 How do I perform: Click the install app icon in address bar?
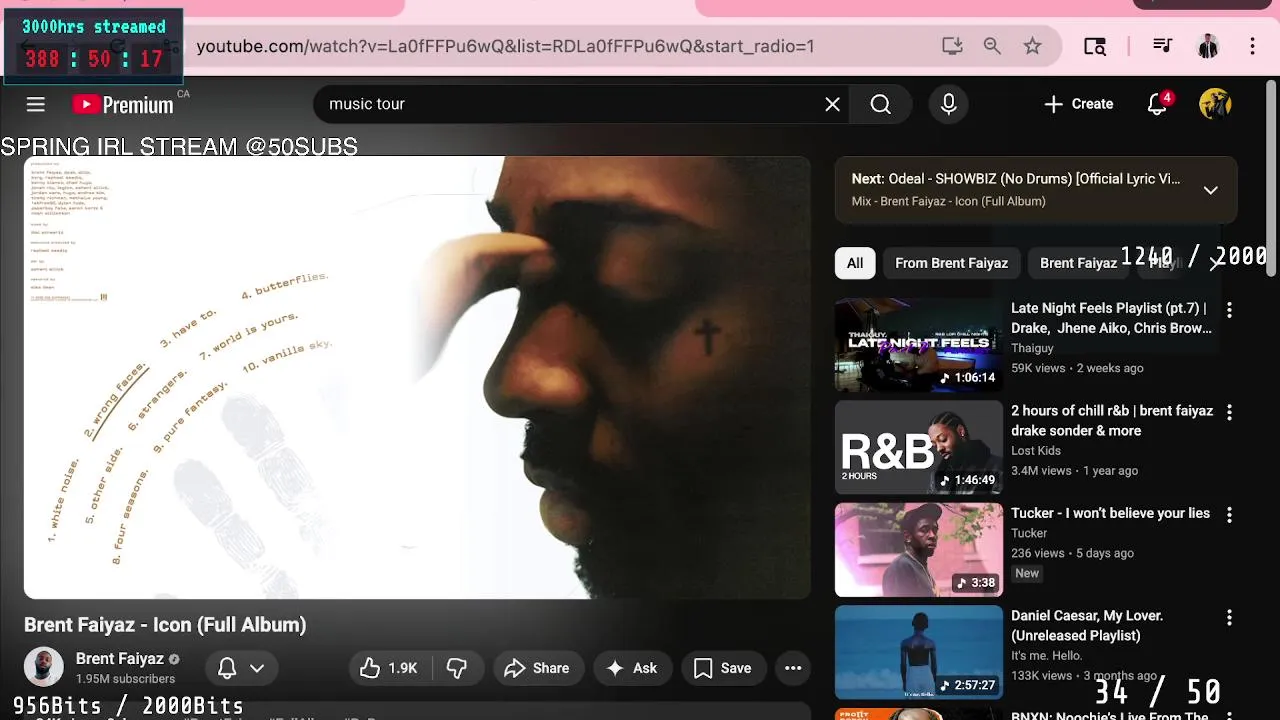(x=952, y=46)
